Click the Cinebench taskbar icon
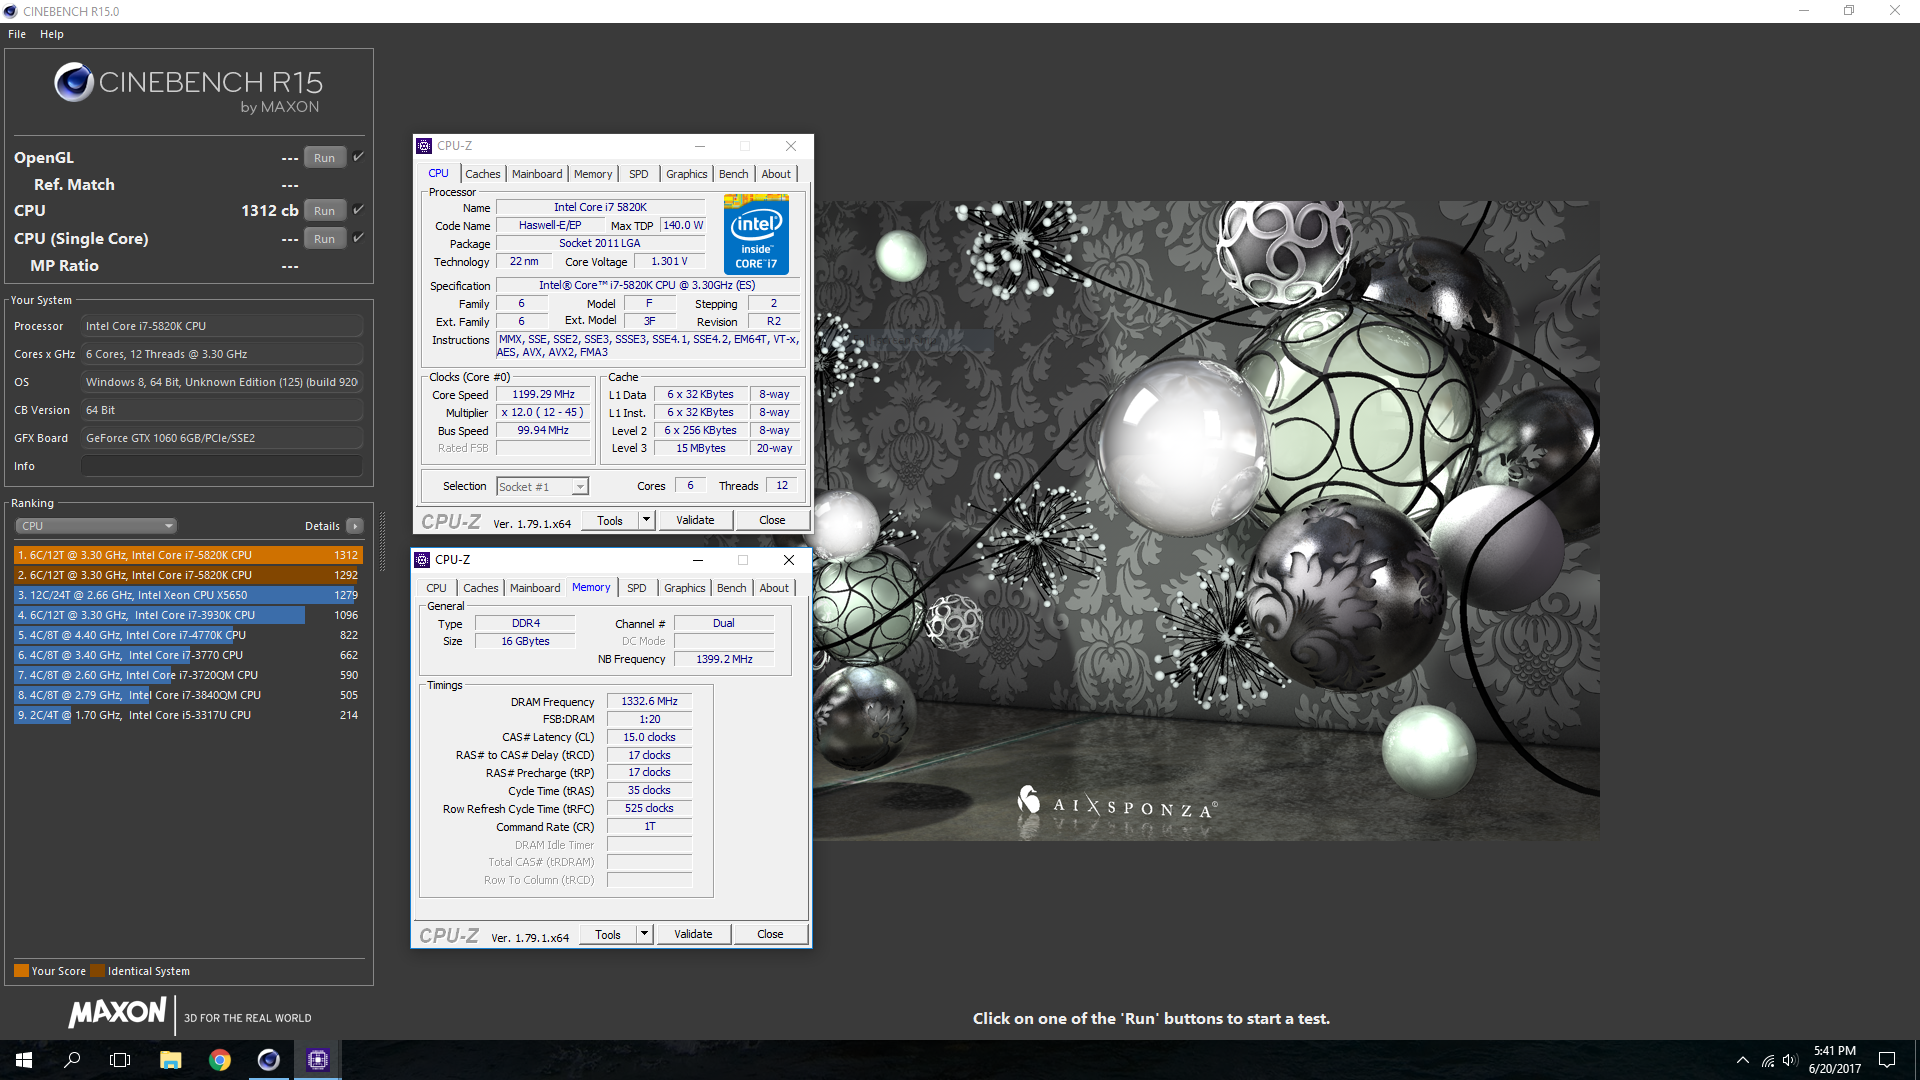1920x1080 pixels. (269, 1060)
